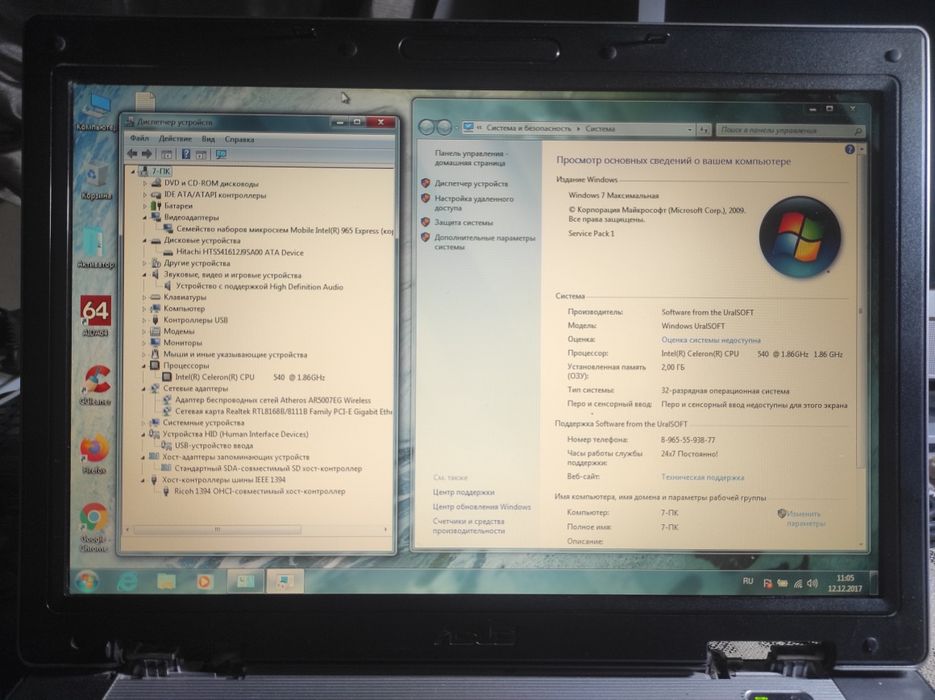Click Система и безопасность breadcrumb
This screenshot has height=700, width=935.
(x=529, y=128)
